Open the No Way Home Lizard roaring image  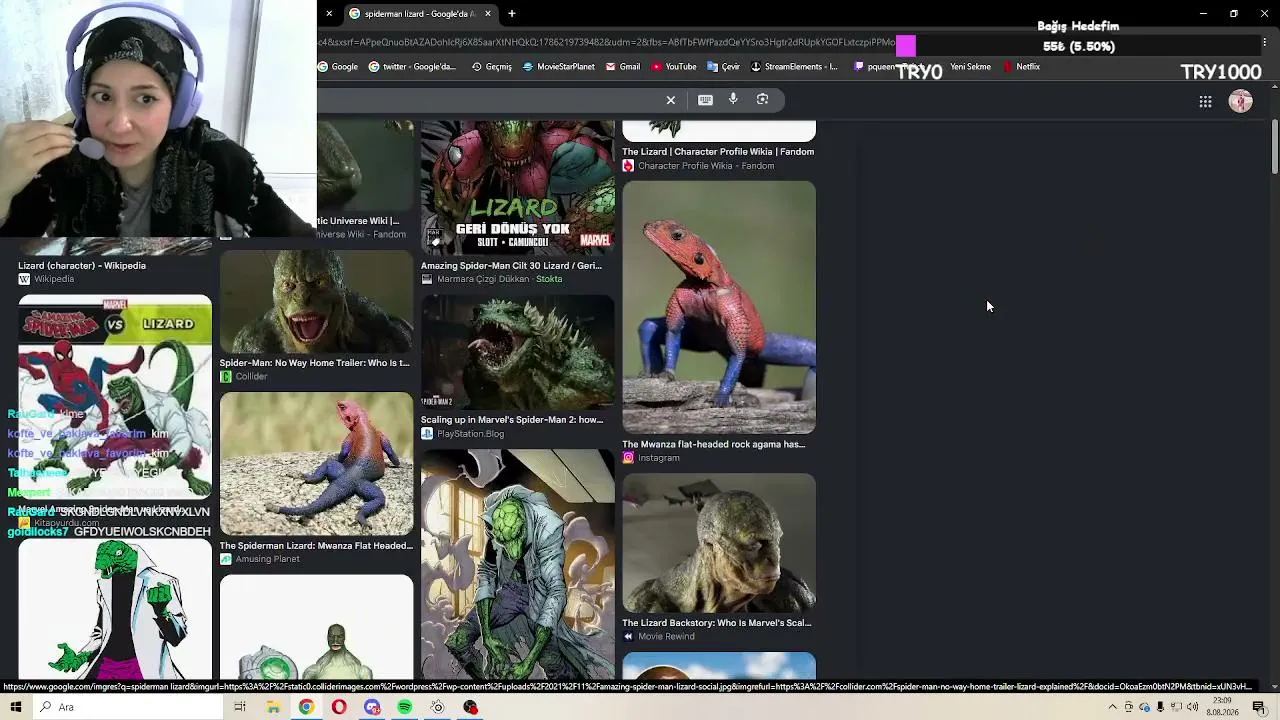(x=316, y=301)
